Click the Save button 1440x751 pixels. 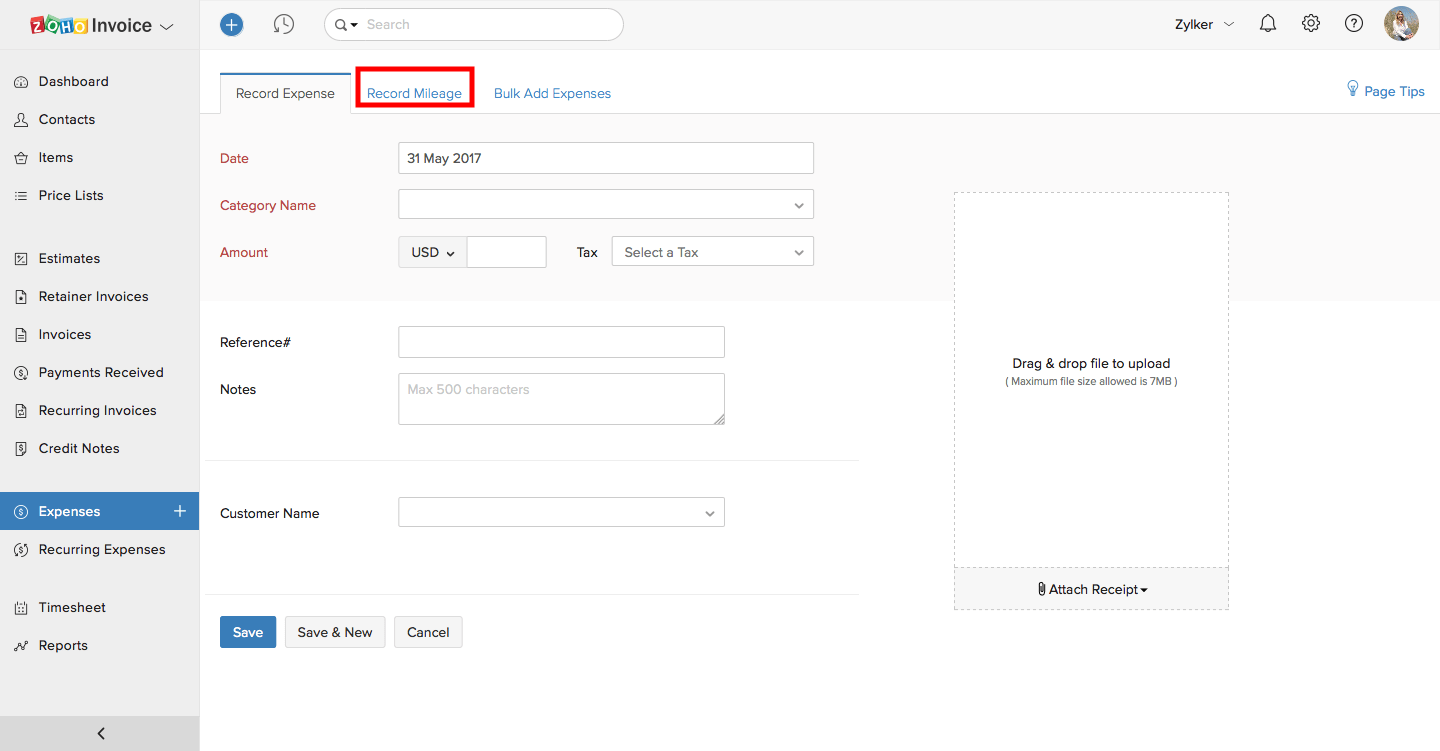tap(248, 632)
